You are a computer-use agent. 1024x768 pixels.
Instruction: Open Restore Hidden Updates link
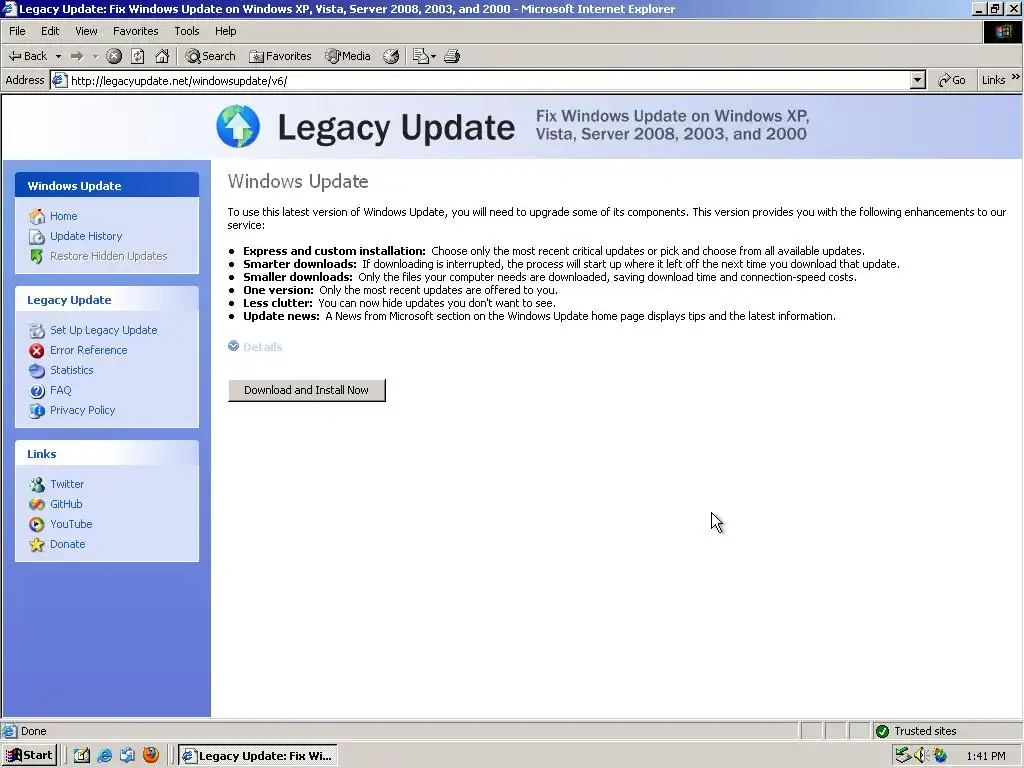pos(108,256)
